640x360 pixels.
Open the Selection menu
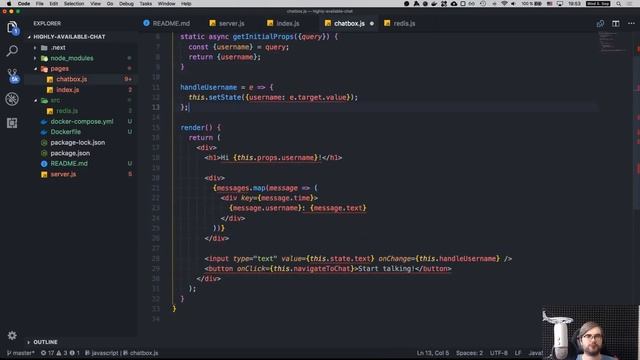click(74, 4)
